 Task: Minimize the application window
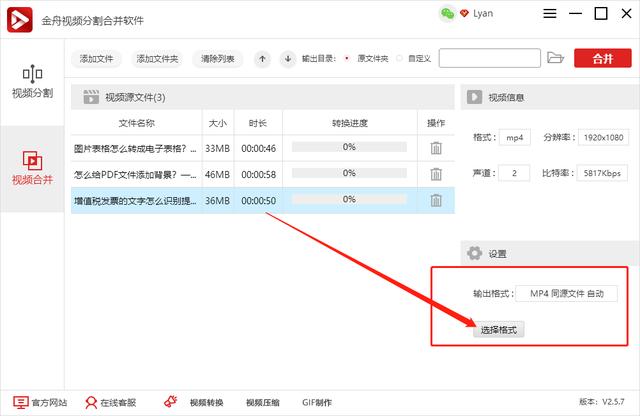tap(576, 13)
